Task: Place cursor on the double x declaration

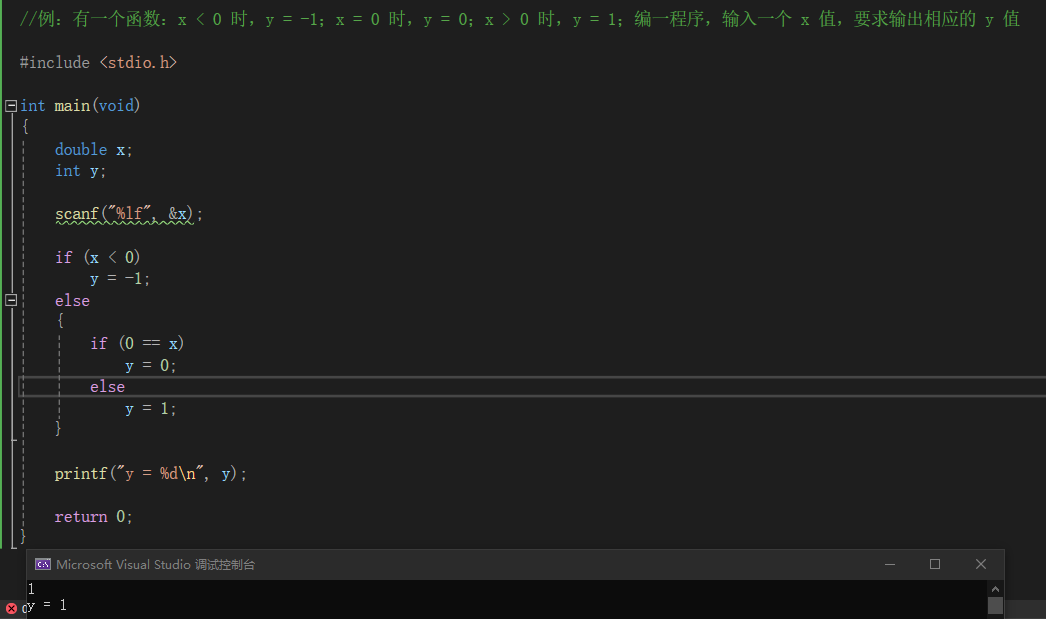Action: [x=93, y=150]
